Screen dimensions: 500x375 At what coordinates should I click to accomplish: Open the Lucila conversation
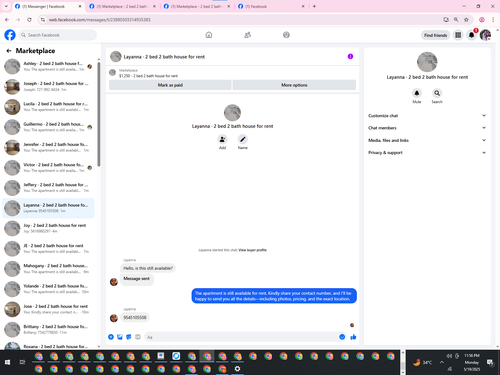pyautogui.click(x=48, y=107)
